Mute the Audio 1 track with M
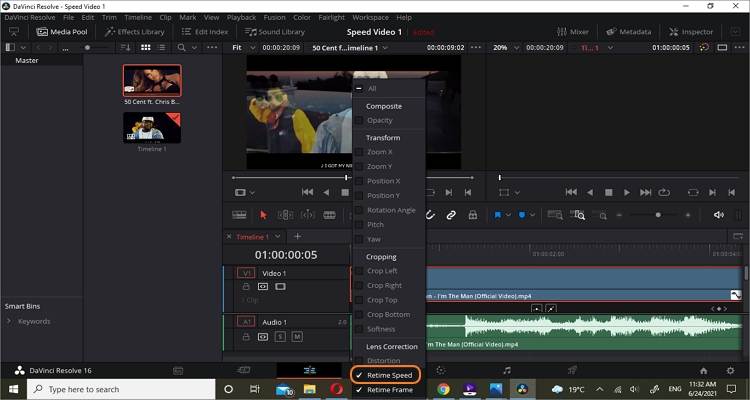750x400 pixels. point(297,337)
